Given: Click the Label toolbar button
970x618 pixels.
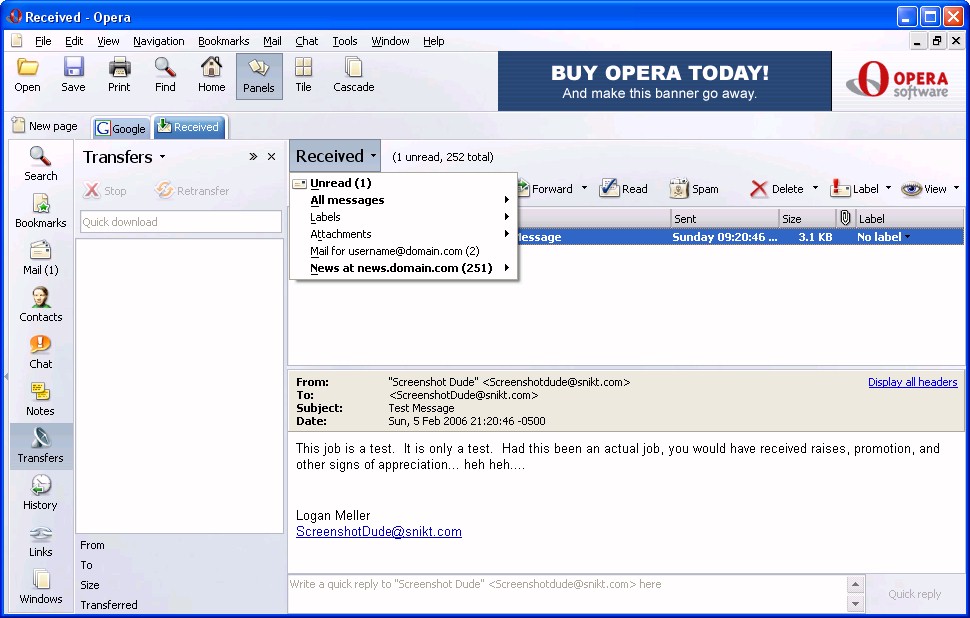Looking at the screenshot, I should click(855, 189).
